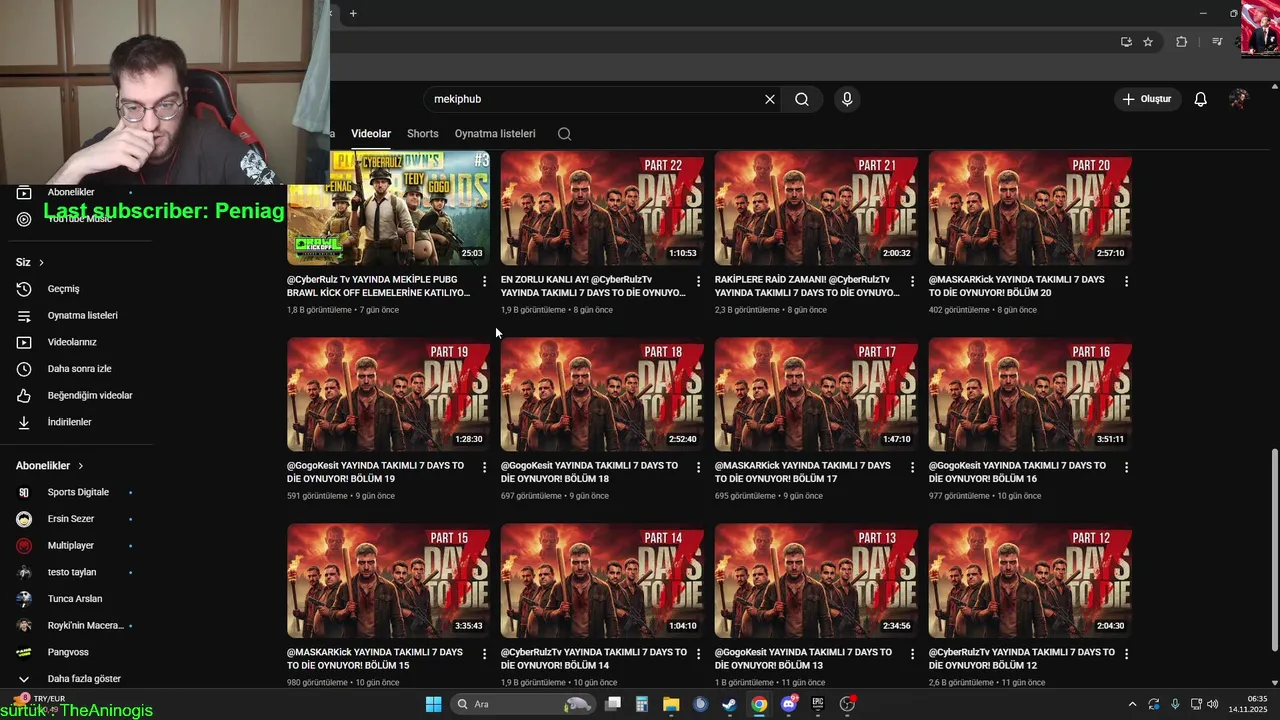This screenshot has height=720, width=1280.
Task: Open options menu for BÖLÜM 16 video
Action: pyautogui.click(x=1126, y=467)
